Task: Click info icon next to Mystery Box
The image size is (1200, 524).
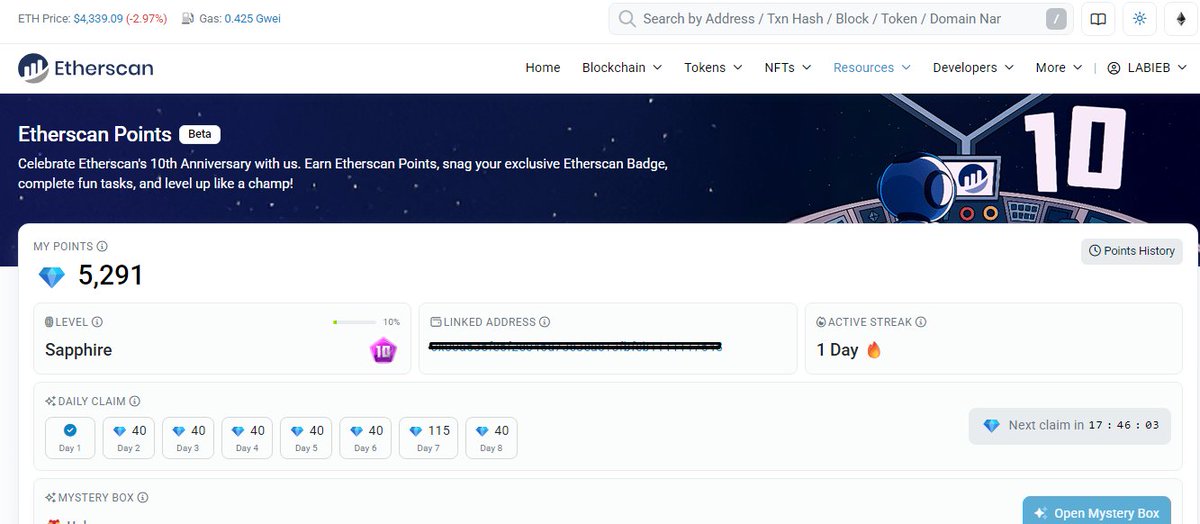Action: [x=143, y=497]
